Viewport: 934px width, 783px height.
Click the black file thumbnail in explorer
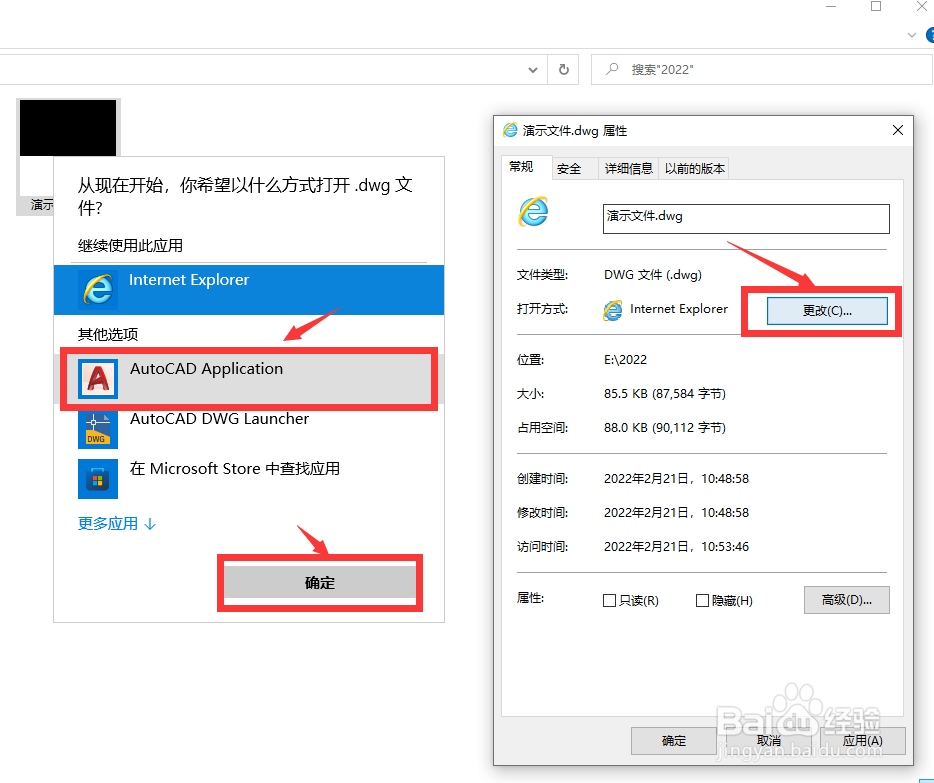pos(68,128)
